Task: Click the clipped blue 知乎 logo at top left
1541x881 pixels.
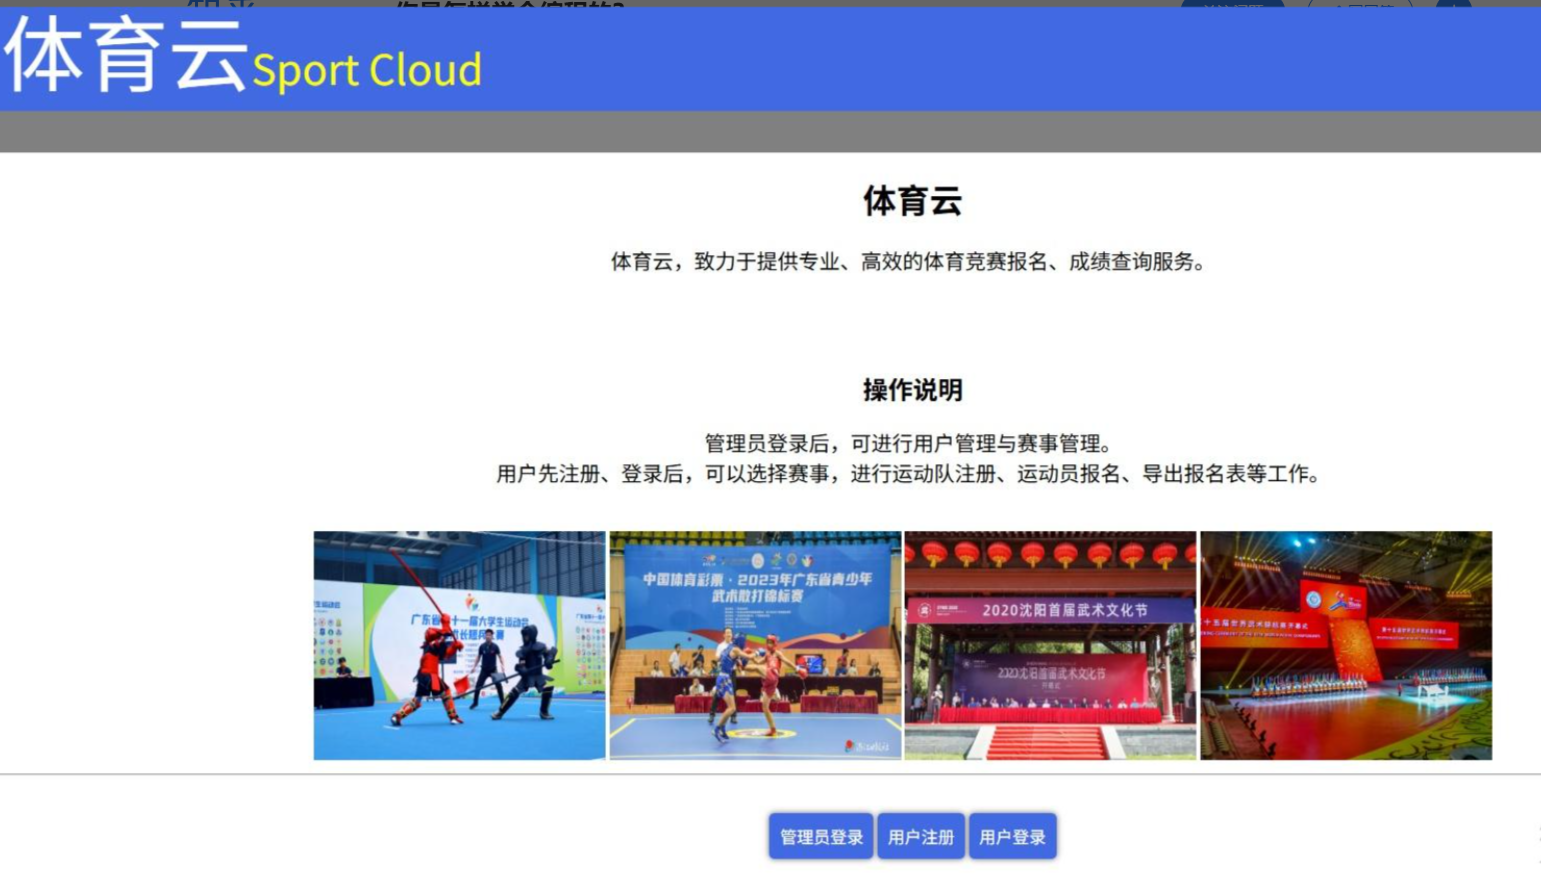Action: (220, 4)
